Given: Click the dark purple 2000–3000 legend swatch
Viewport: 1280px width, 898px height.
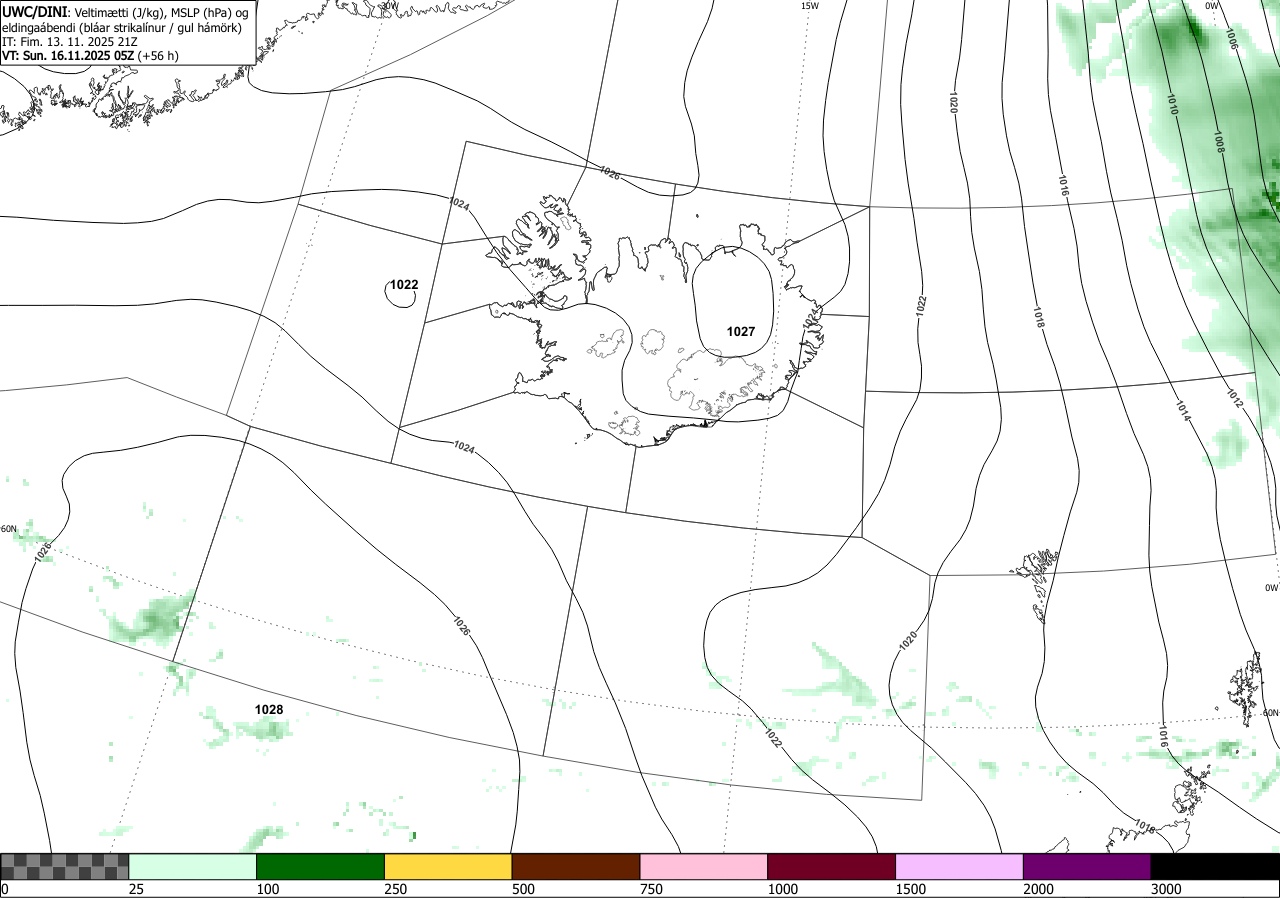Looking at the screenshot, I should [1087, 866].
